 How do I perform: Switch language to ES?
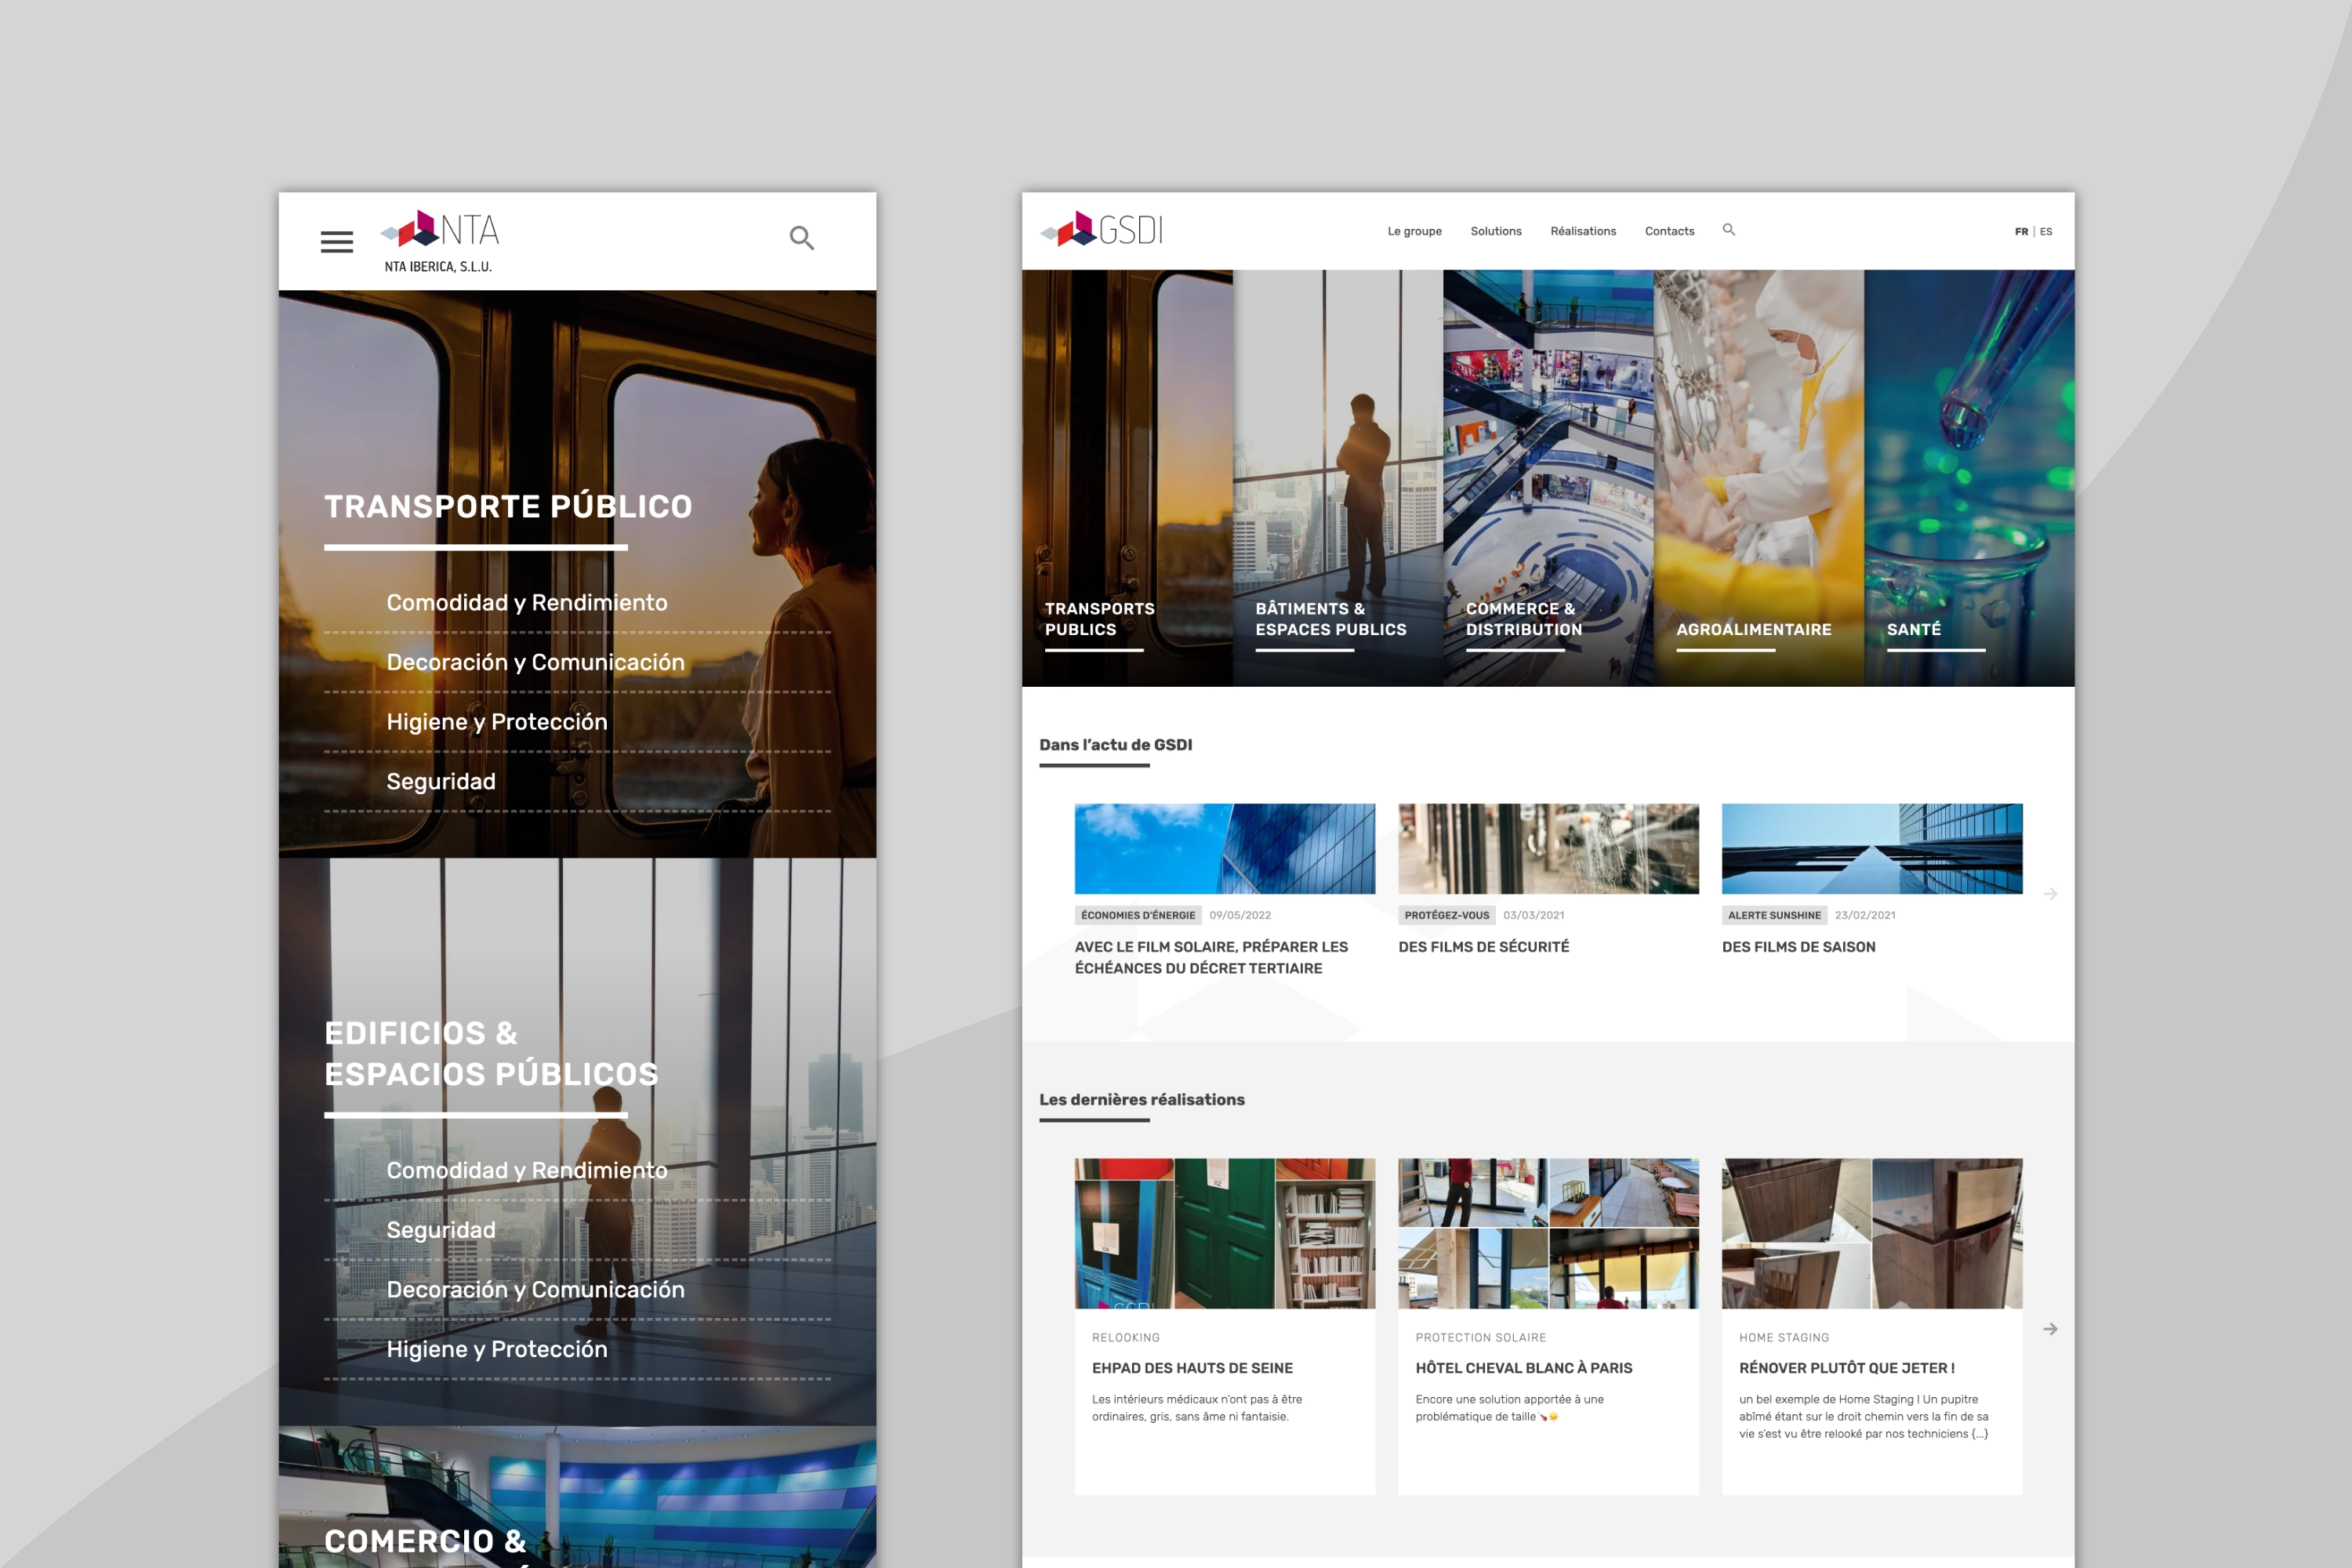pyautogui.click(x=2046, y=231)
